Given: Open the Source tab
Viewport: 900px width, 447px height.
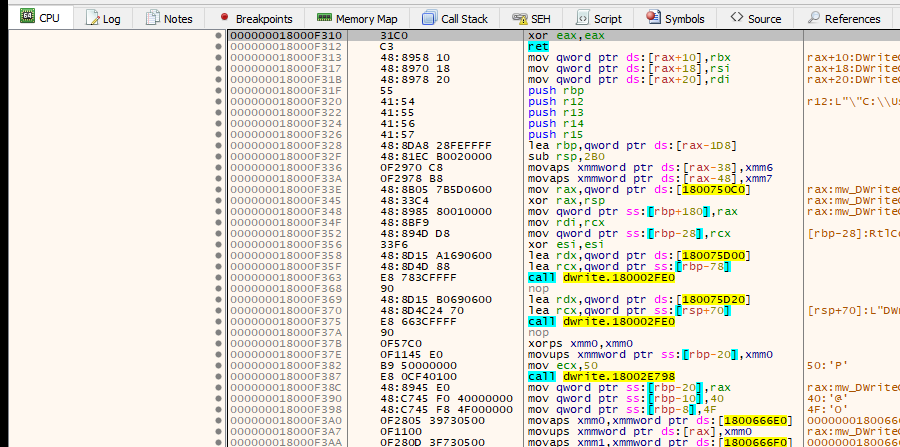Looking at the screenshot, I should click(755, 18).
